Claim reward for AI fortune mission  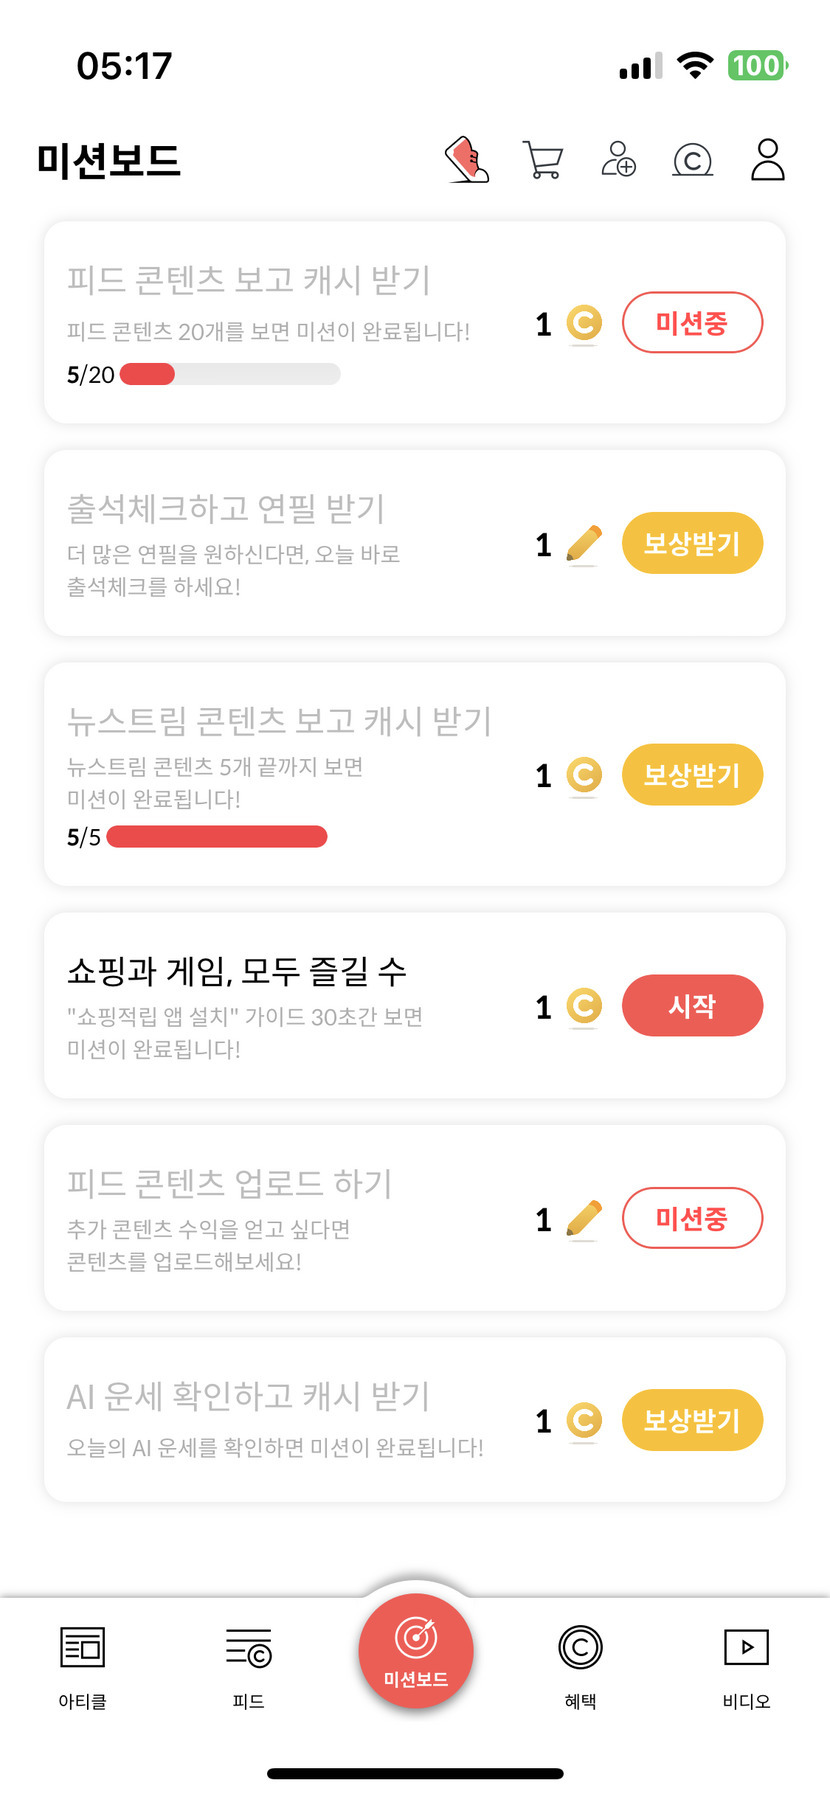coord(692,1420)
